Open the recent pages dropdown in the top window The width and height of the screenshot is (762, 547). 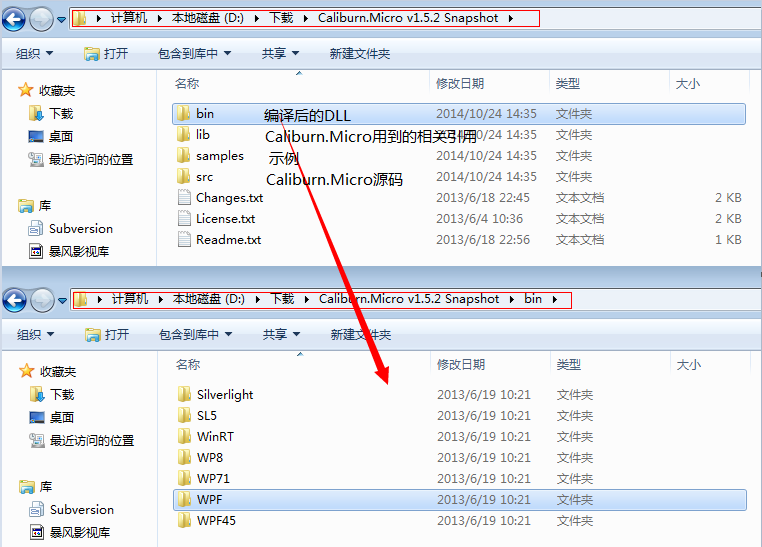click(61, 20)
